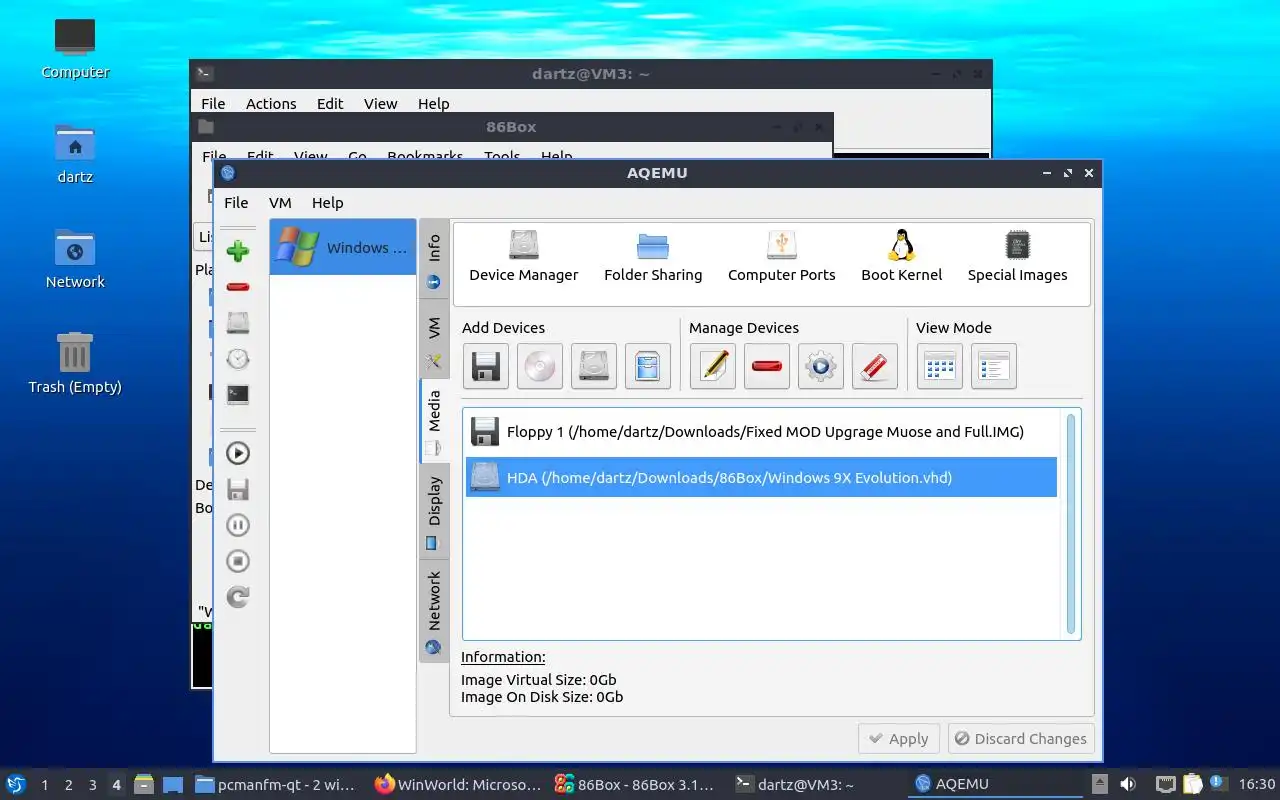This screenshot has height=800, width=1280.
Task: Add a floppy device under Add Devices
Action: pos(486,366)
